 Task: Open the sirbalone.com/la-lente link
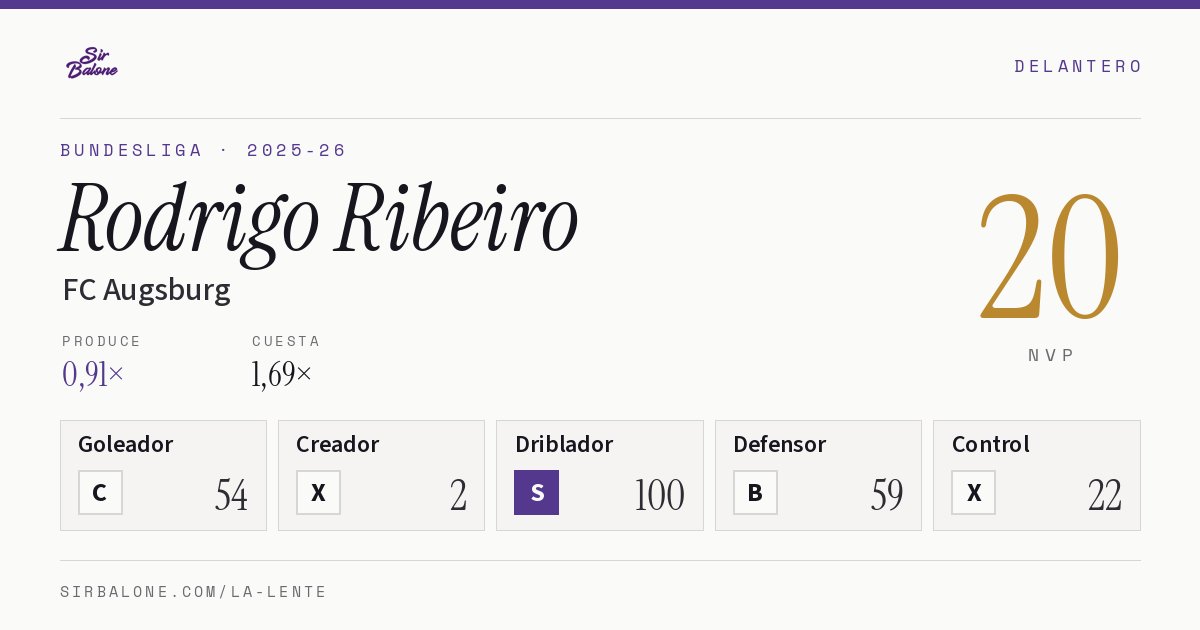pos(194,592)
